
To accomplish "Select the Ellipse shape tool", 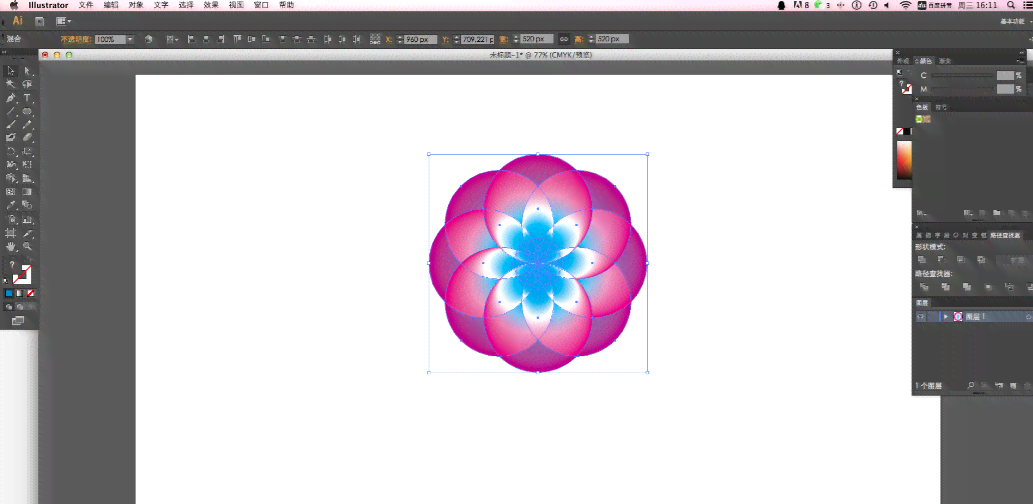I will click(x=28, y=111).
